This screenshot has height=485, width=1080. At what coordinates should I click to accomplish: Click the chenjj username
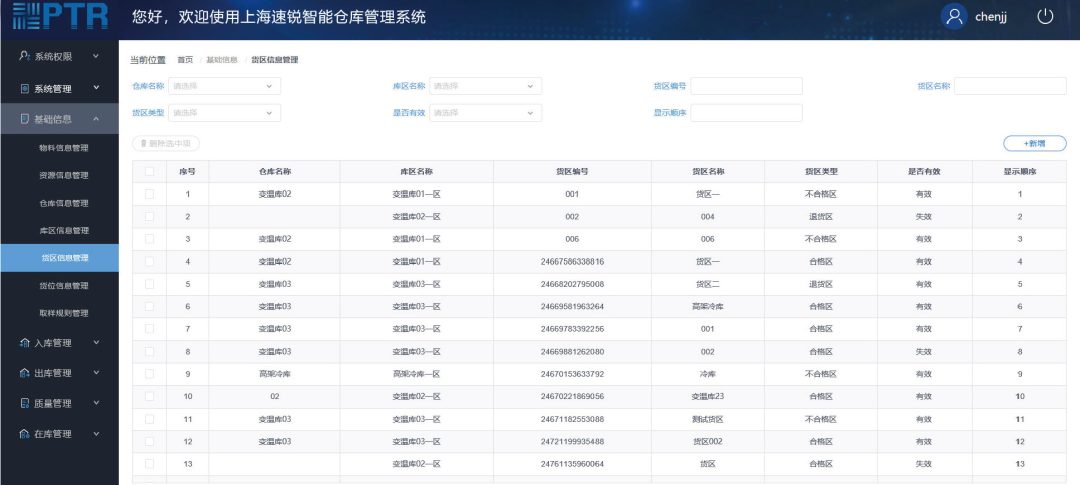[990, 17]
